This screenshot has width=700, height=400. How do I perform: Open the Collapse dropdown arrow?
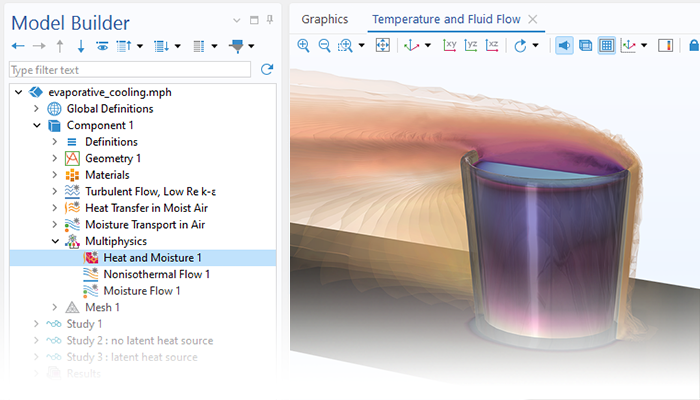tap(140, 46)
